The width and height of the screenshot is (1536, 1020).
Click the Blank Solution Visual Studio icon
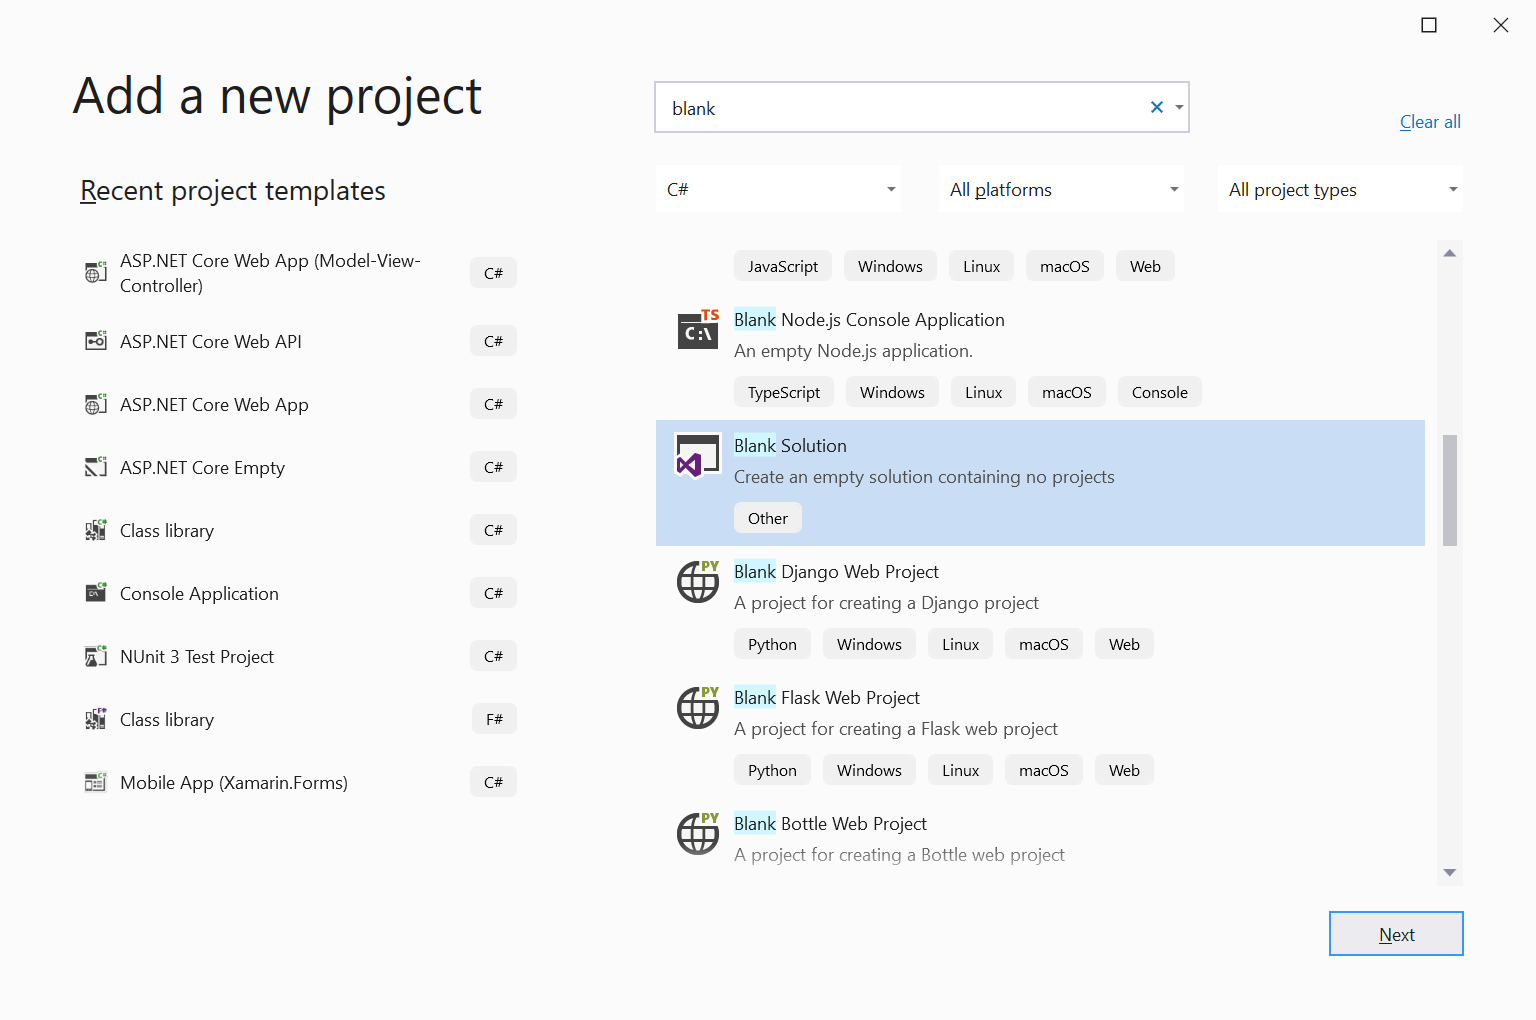pyautogui.click(x=697, y=456)
